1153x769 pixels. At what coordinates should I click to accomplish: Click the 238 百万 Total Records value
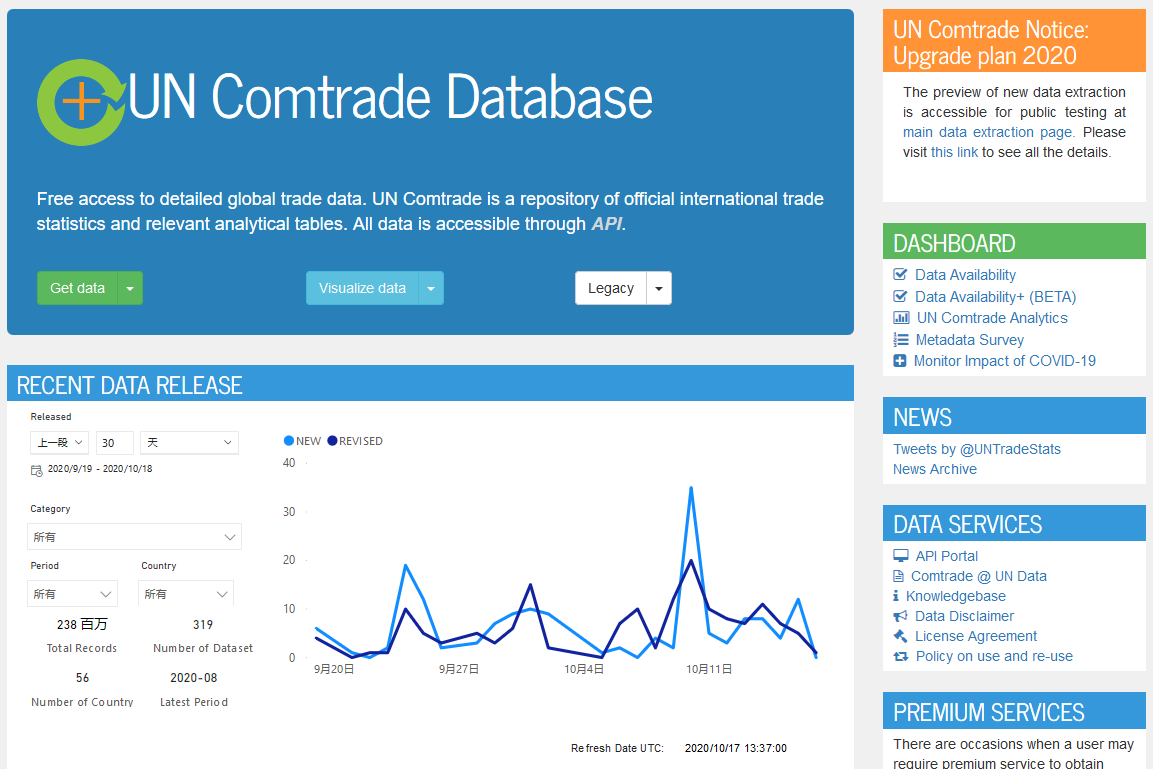coord(82,624)
